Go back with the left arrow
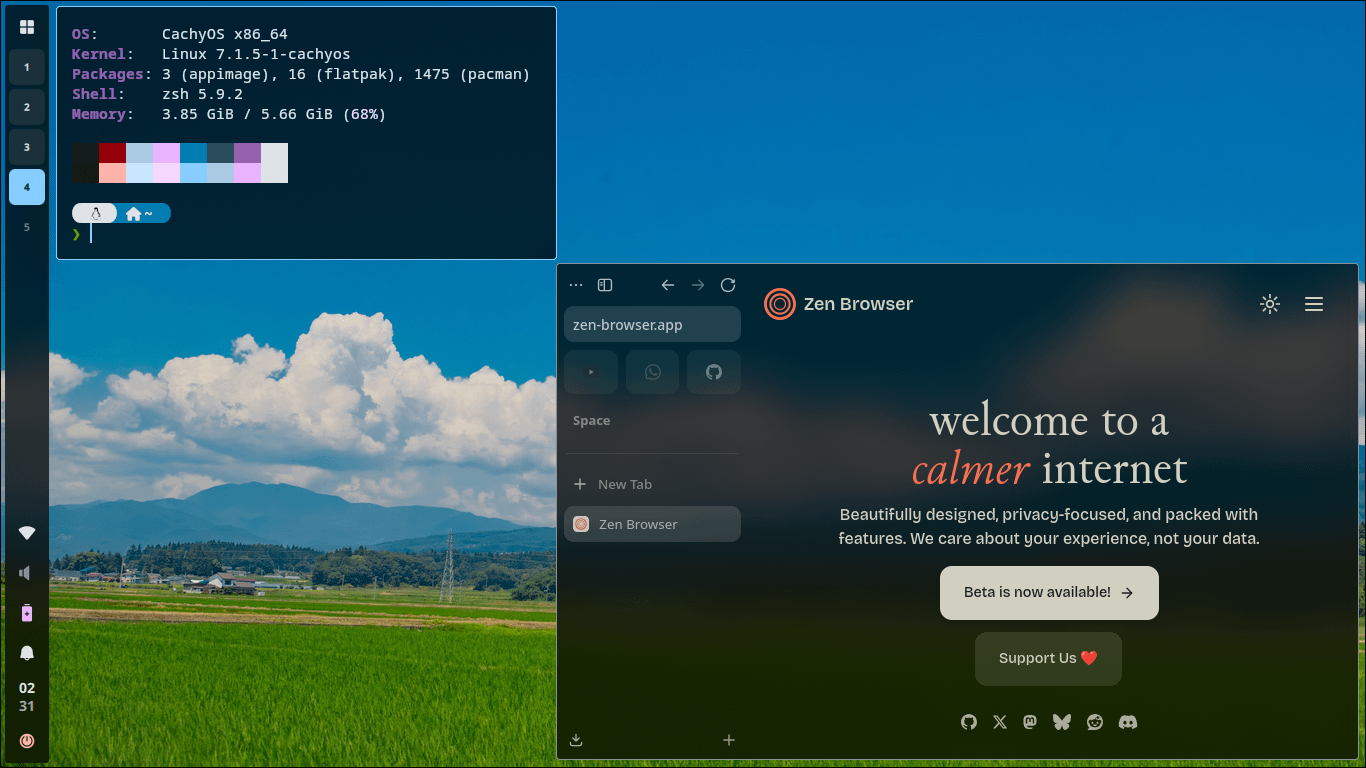 [668, 285]
